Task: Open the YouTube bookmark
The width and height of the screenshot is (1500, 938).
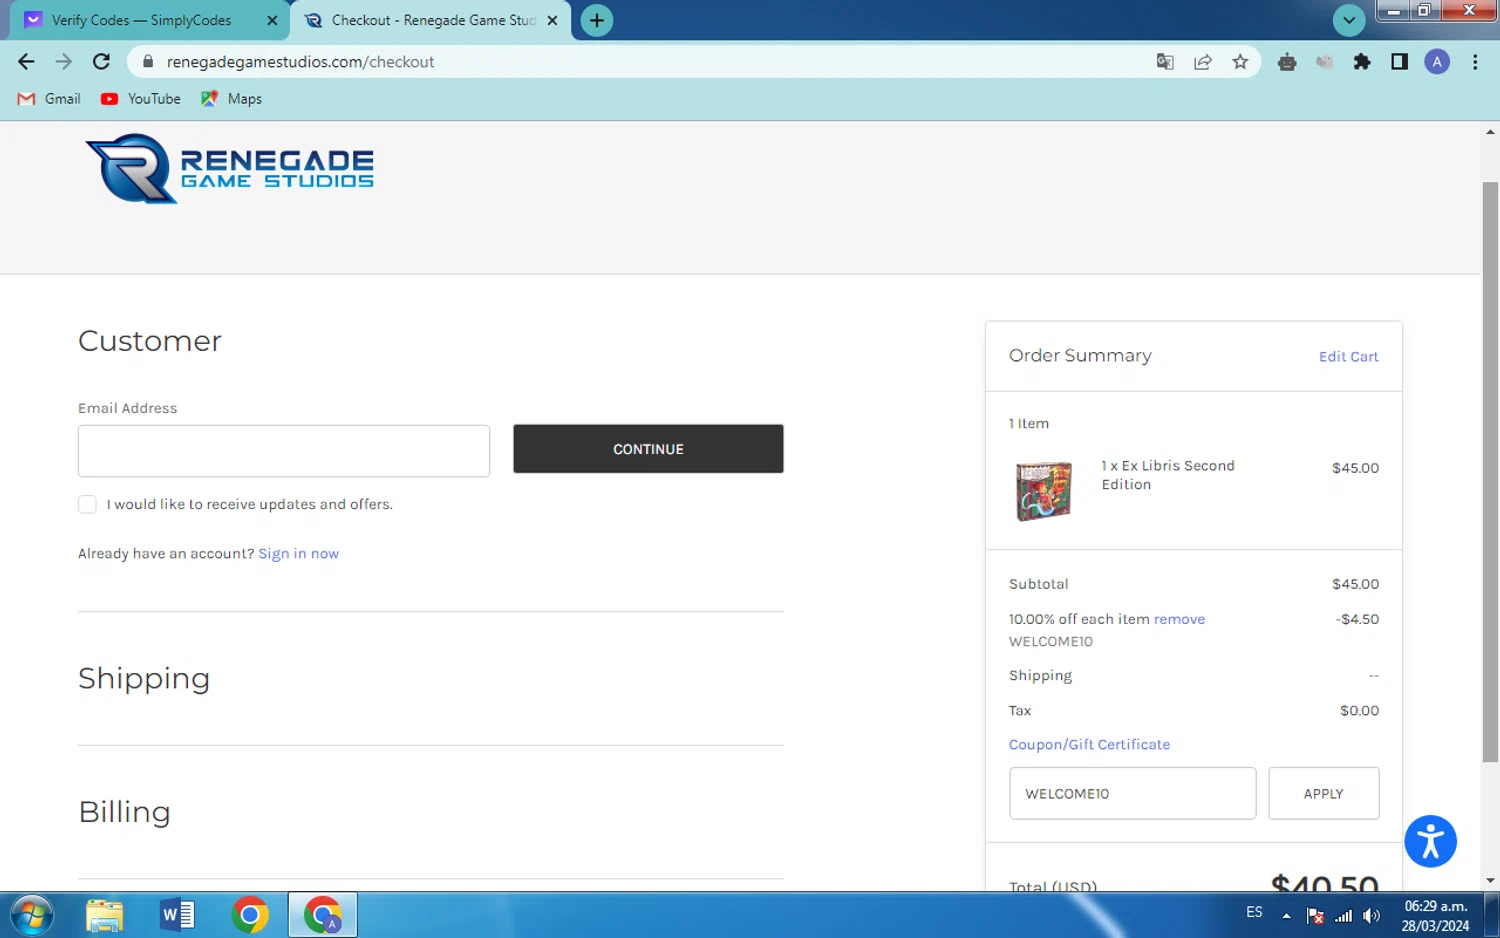Action: tap(141, 99)
